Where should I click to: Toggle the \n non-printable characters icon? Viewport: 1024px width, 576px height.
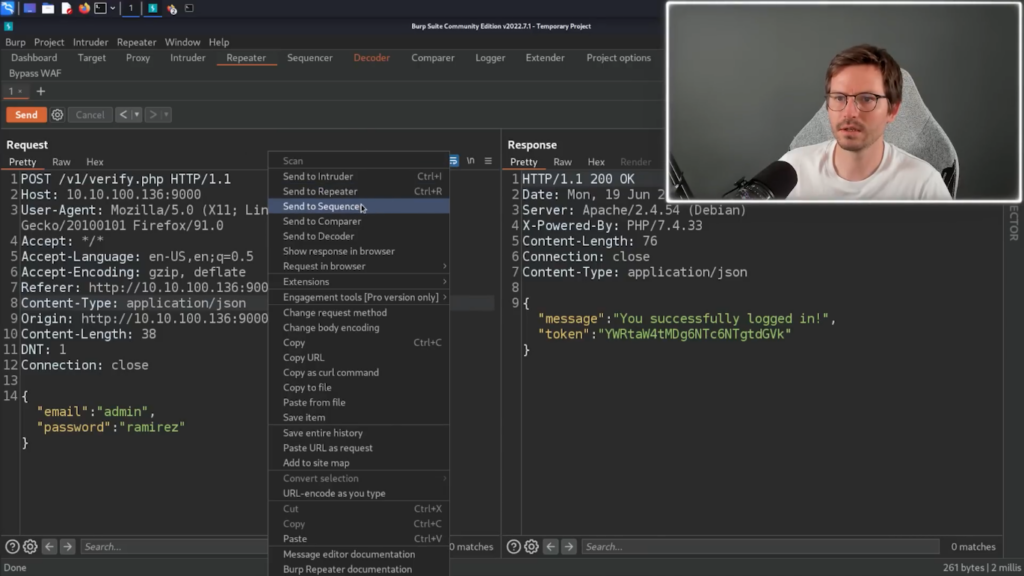click(471, 161)
